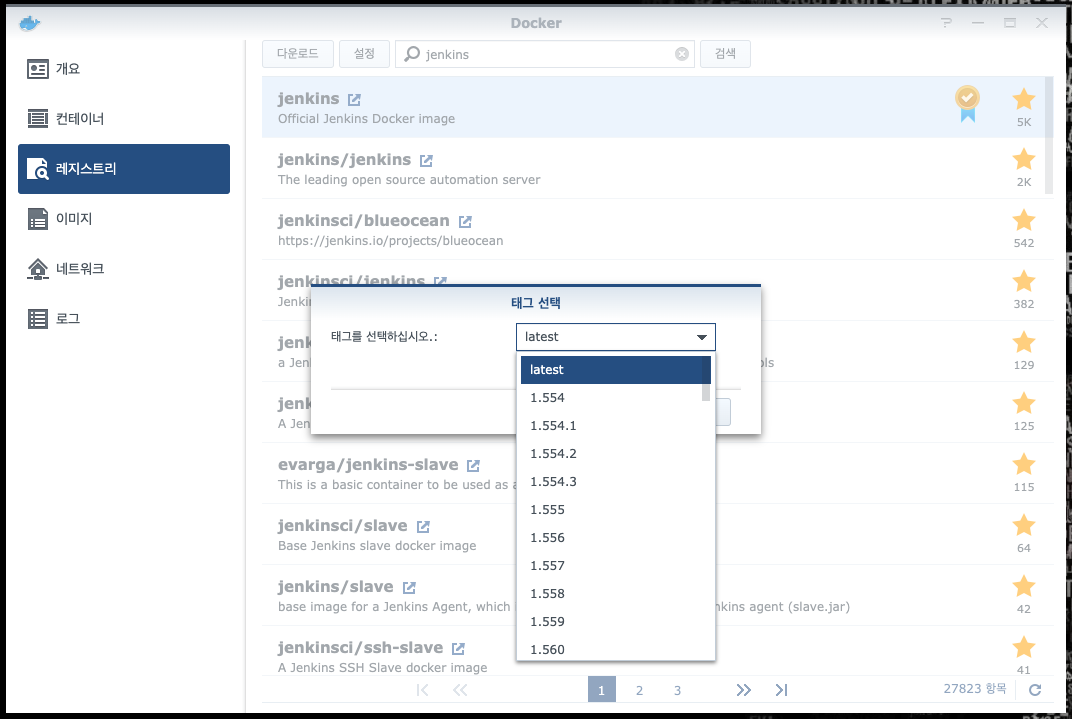The width and height of the screenshot is (1072, 719).
Task: Click the star icon showing 41
Action: [x=1023, y=647]
